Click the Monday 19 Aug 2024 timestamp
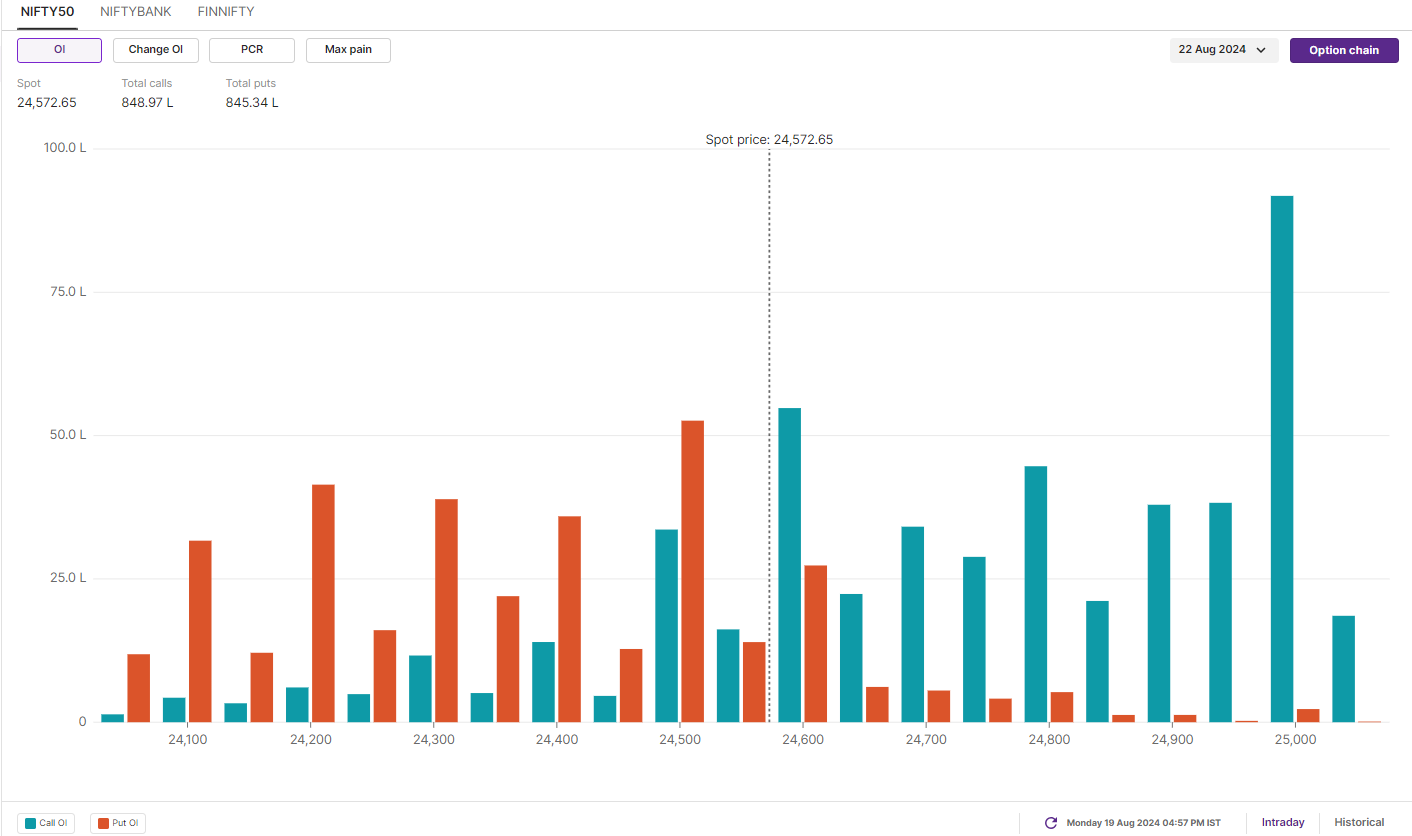Image resolution: width=1412 pixels, height=836 pixels. (x=1143, y=823)
